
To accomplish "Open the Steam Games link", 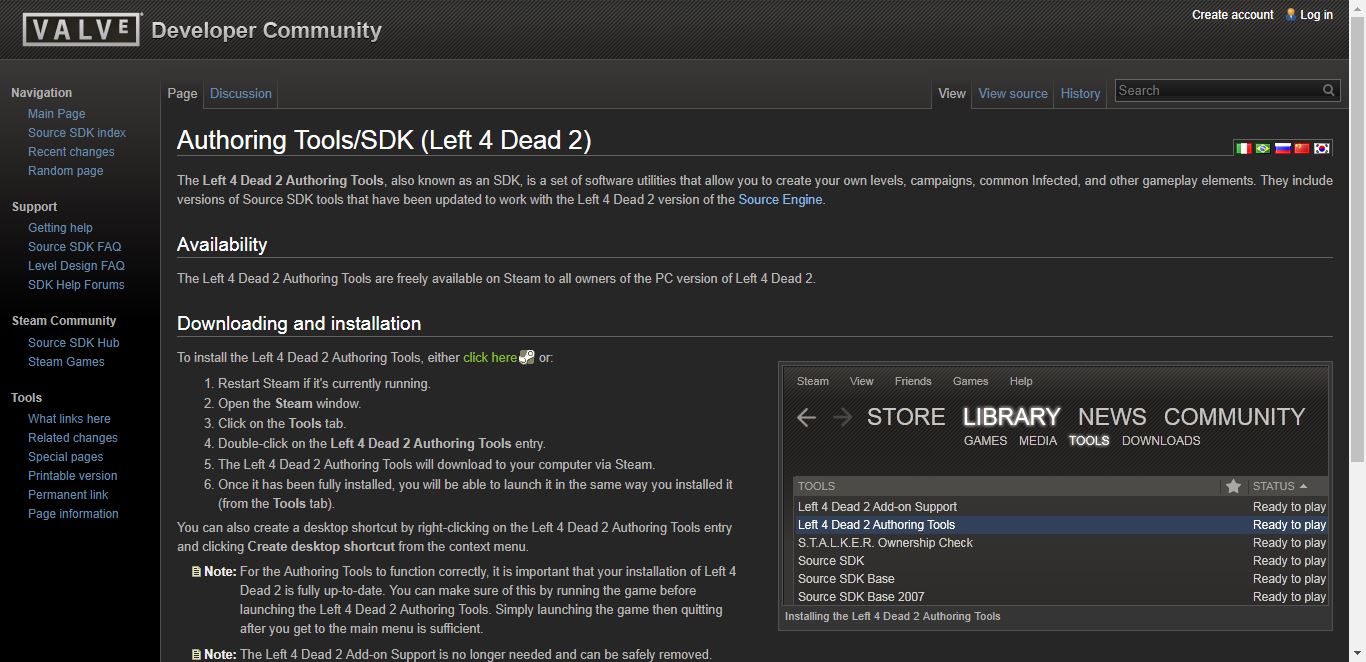I will point(66,362).
